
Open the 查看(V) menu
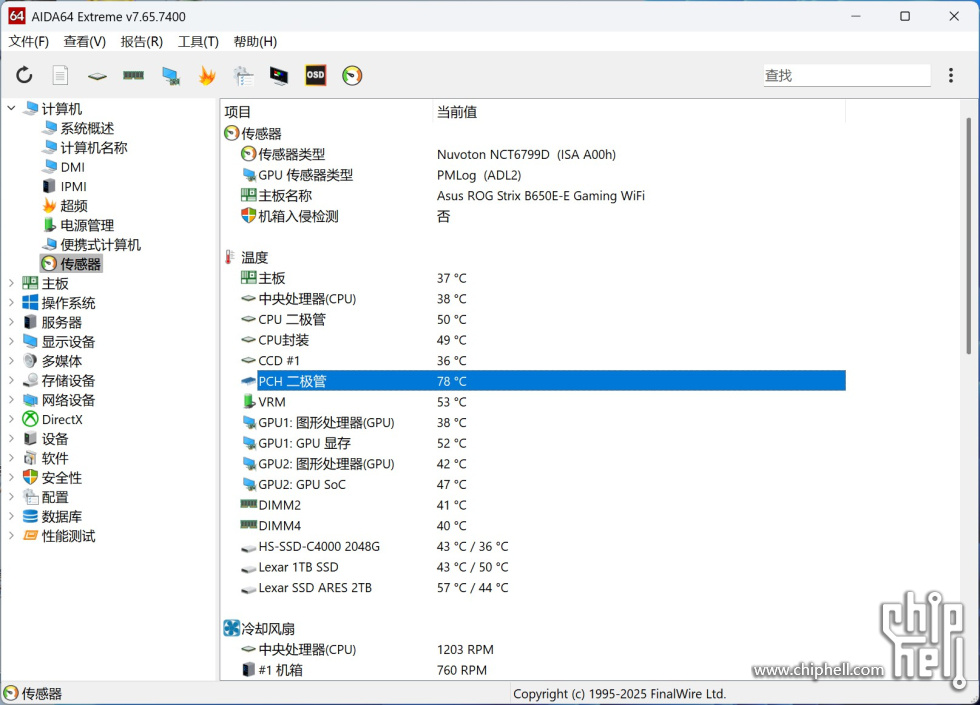(84, 42)
